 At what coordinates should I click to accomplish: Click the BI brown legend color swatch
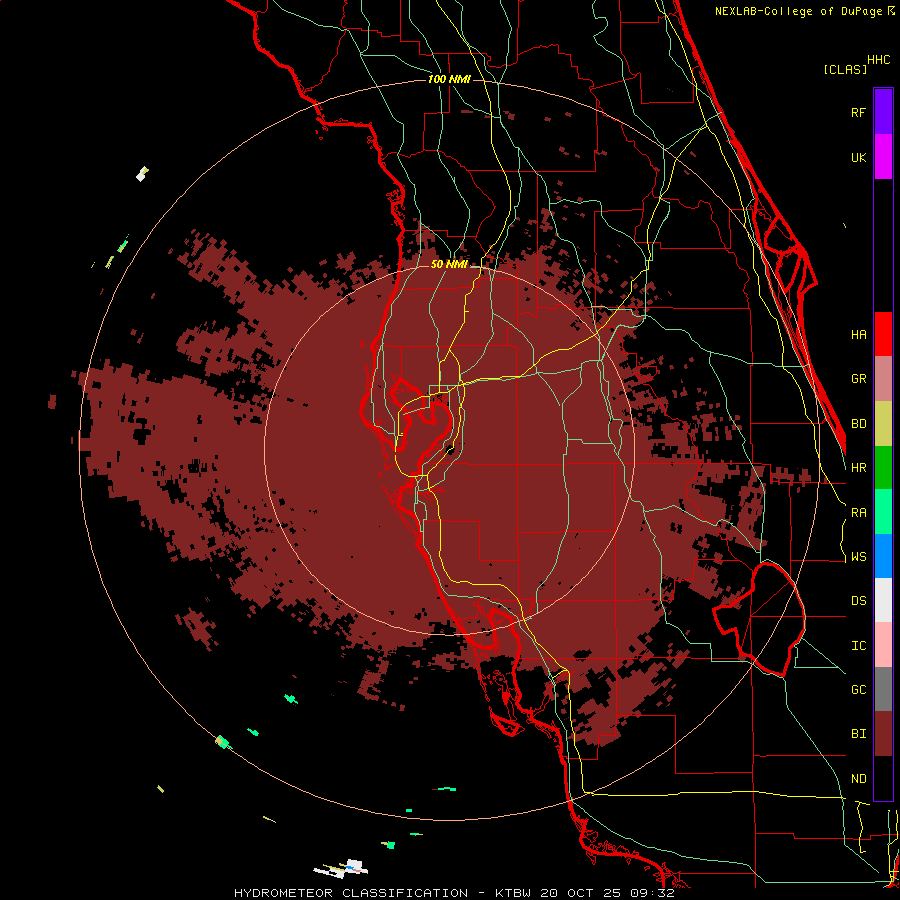coord(883,734)
